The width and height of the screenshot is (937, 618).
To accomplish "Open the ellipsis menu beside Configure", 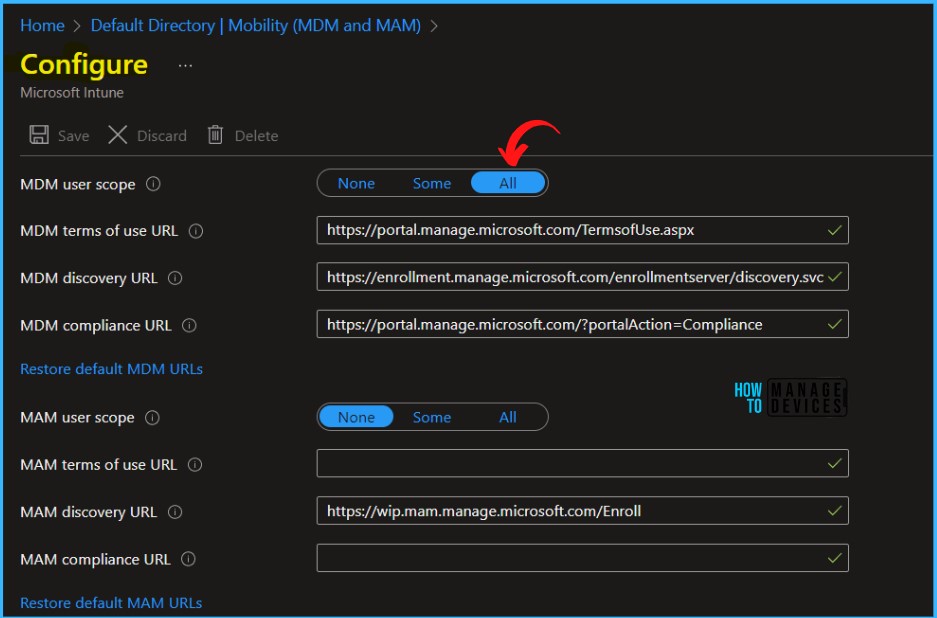I will click(x=185, y=66).
